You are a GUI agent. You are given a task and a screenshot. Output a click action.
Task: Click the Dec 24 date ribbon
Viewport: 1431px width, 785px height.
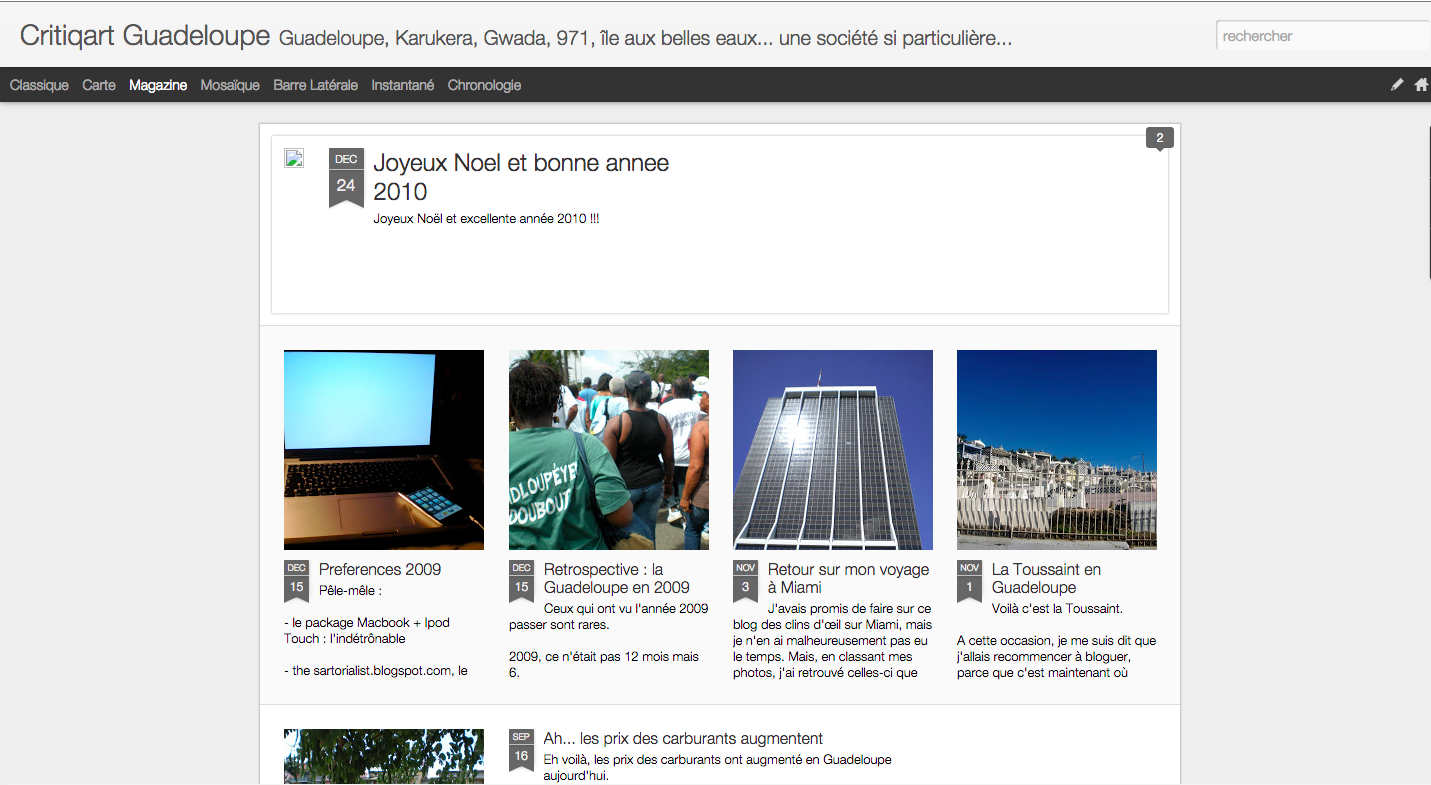[x=346, y=177]
